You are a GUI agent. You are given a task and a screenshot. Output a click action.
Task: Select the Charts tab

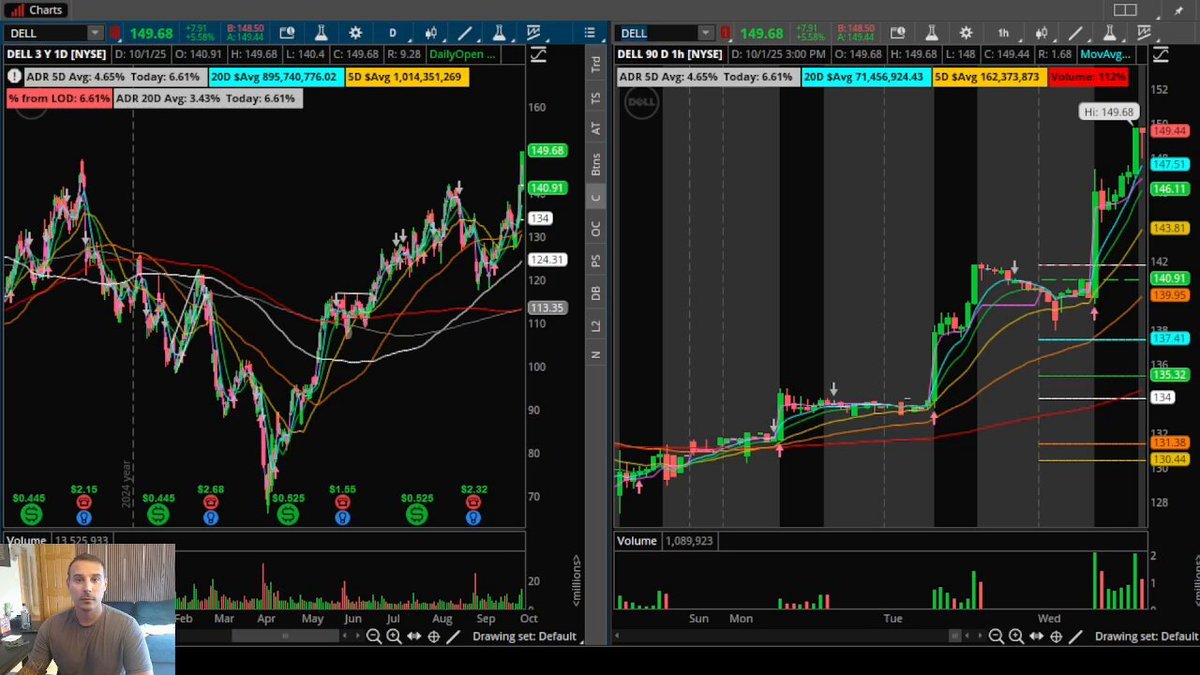pyautogui.click(x=37, y=10)
